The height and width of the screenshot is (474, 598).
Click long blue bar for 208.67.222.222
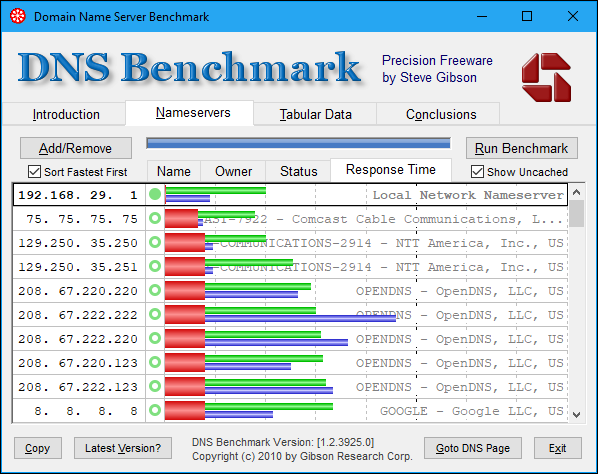click(300, 318)
